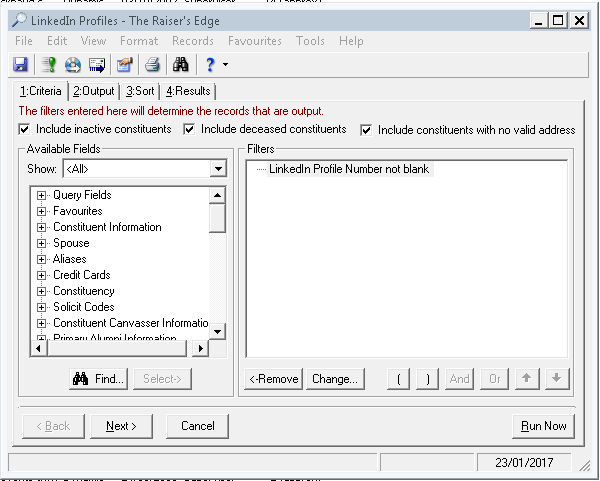The height and width of the screenshot is (481, 600).
Task: Save the export with the floppy disk icon
Action: pyautogui.click(x=20, y=64)
